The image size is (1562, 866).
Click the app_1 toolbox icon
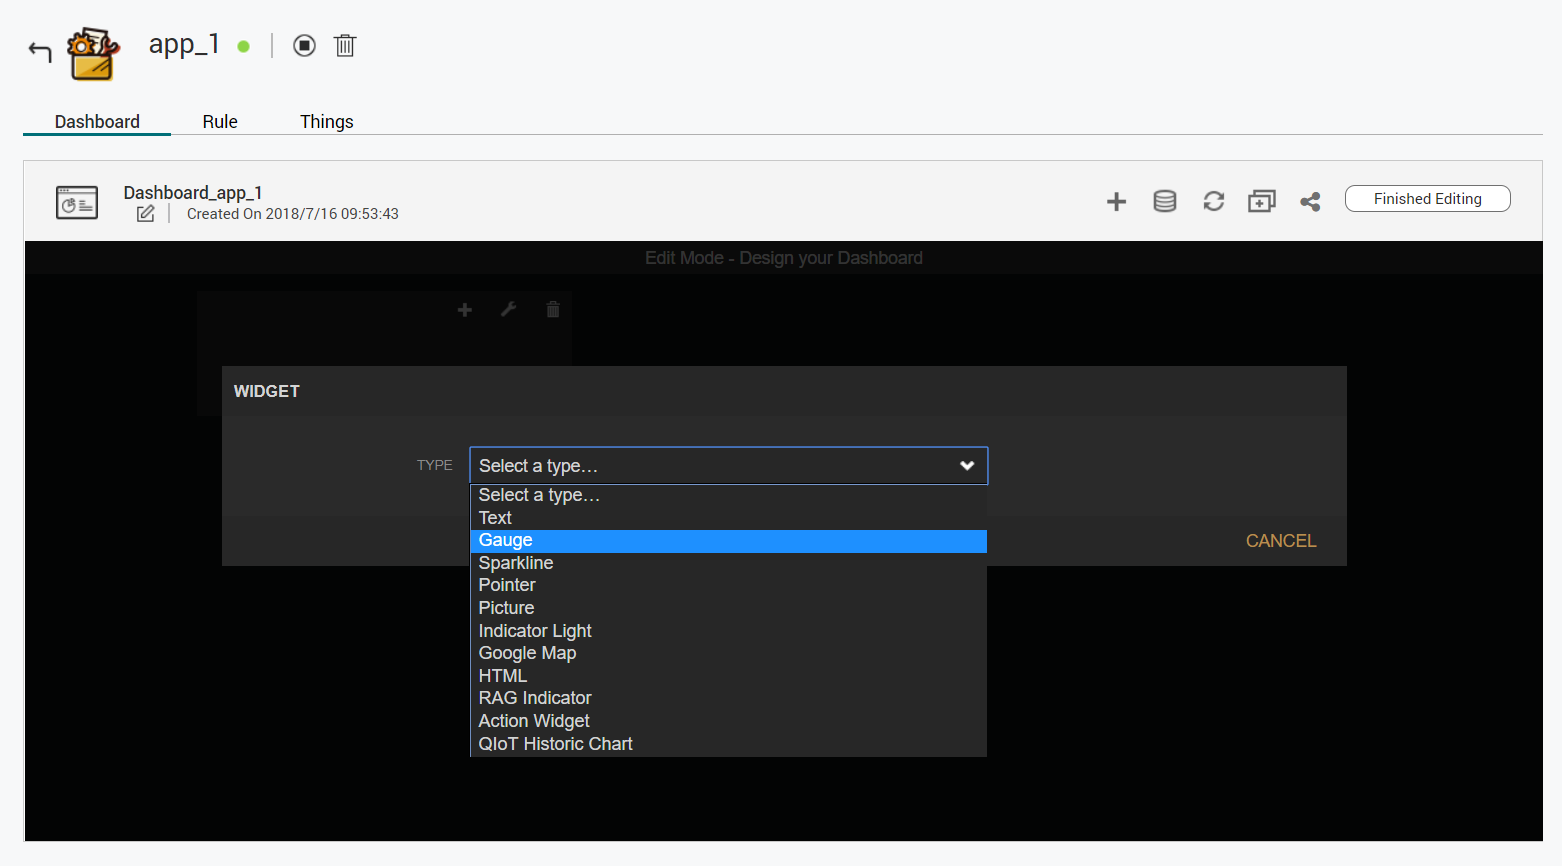[92, 54]
